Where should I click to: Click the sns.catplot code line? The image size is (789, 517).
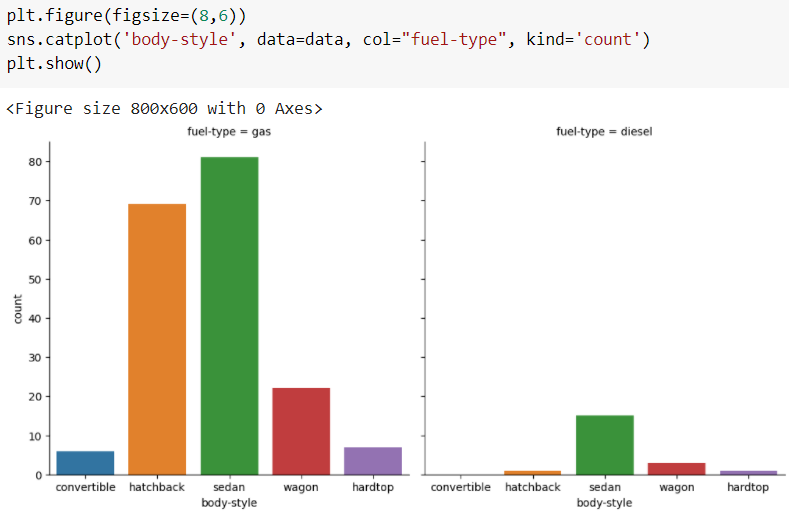click(x=328, y=39)
